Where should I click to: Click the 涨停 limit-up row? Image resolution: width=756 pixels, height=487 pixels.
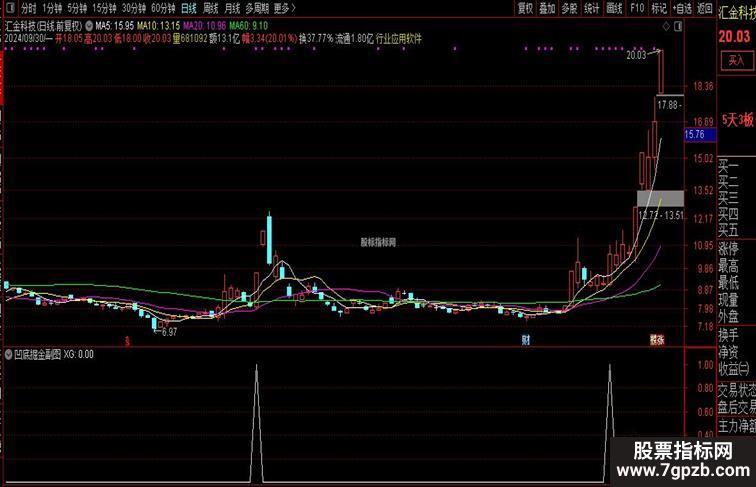pos(728,249)
